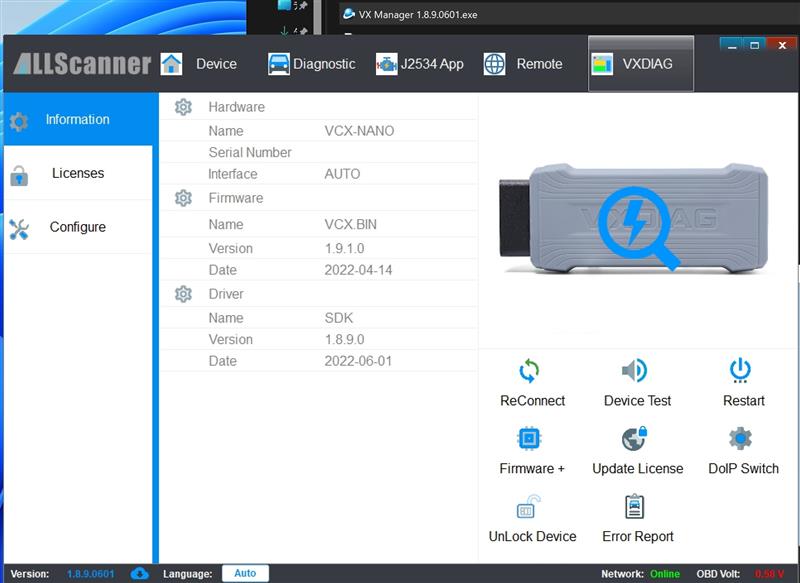Run Device Test speaker icon
The height and width of the screenshot is (583, 800).
[635, 370]
